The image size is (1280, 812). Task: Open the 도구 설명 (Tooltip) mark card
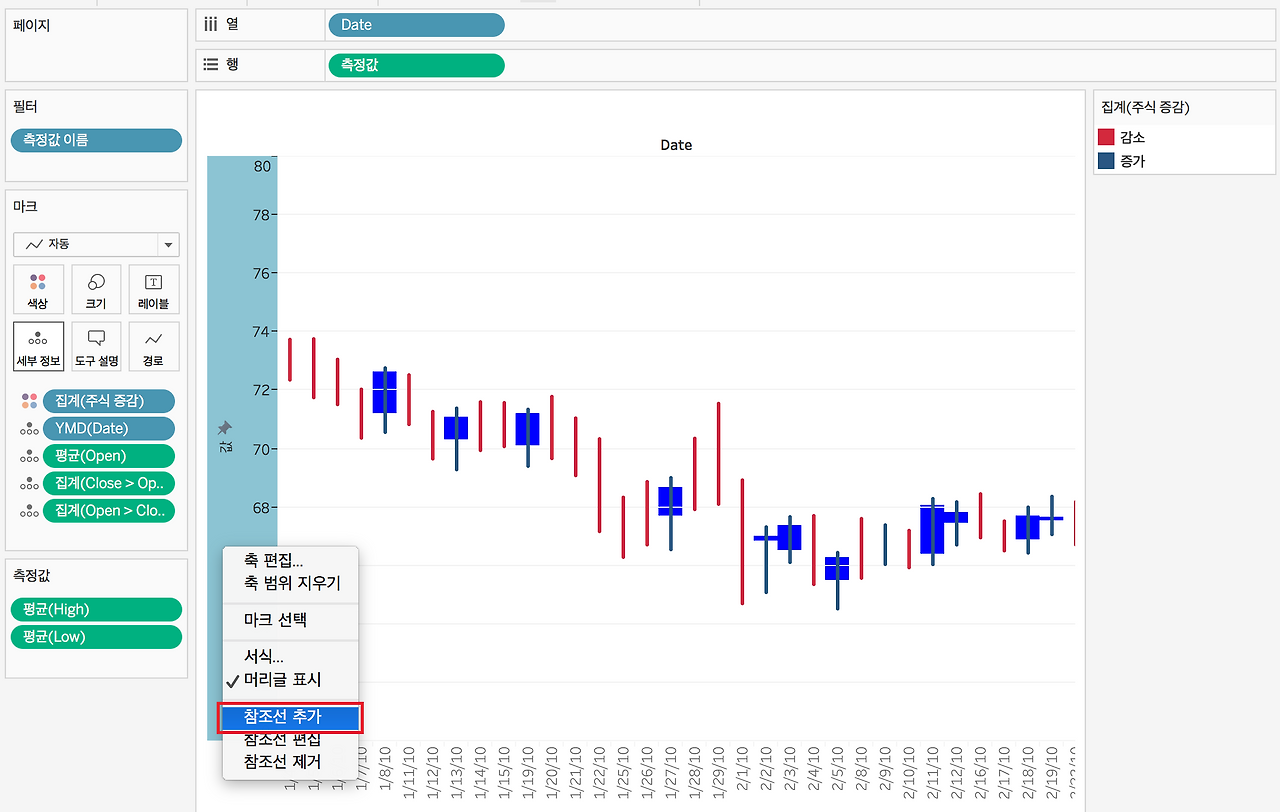pyautogui.click(x=97, y=347)
